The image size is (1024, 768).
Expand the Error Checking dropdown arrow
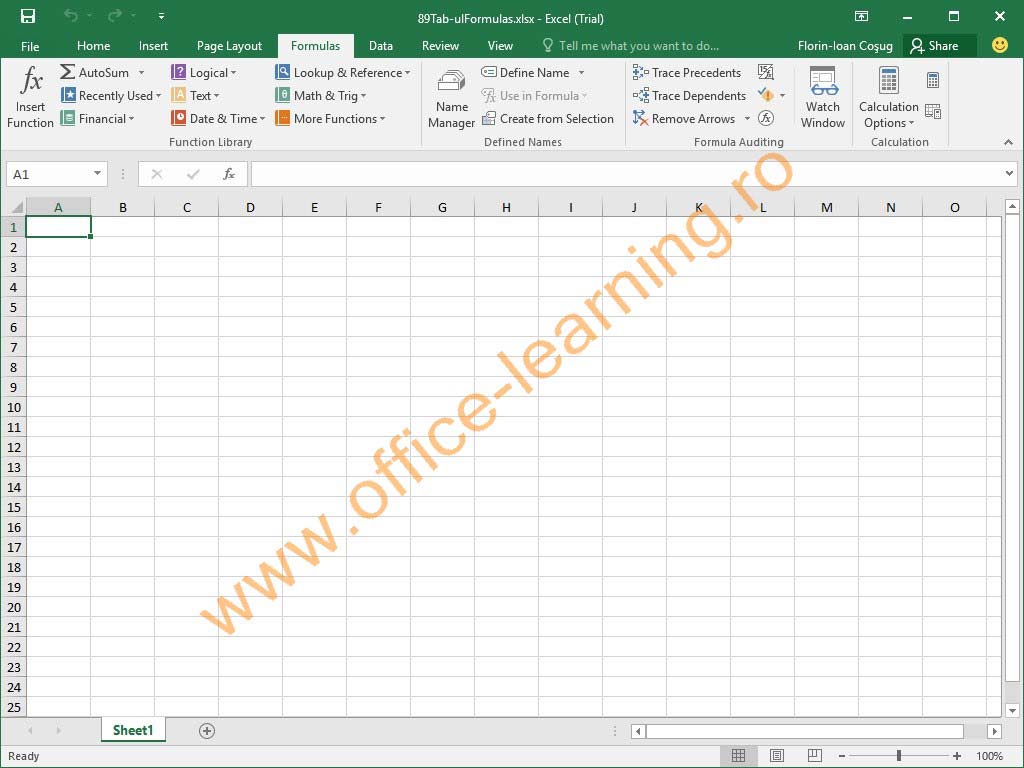click(x=782, y=95)
